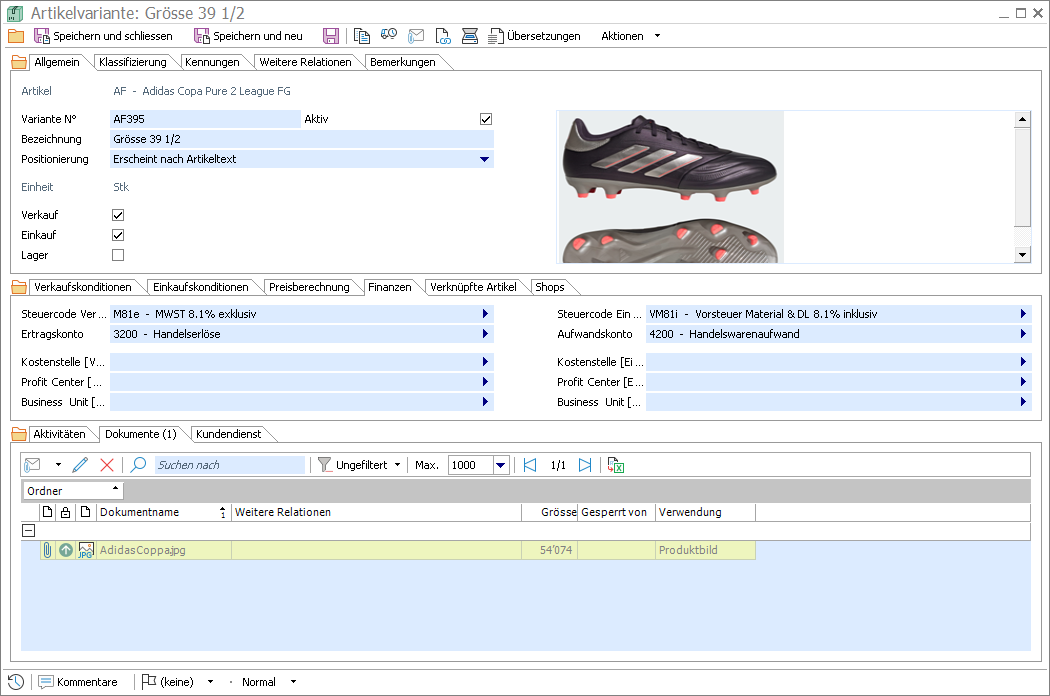Click the history clock icon in status bar
This screenshot has height=696, width=1050.
click(16, 682)
